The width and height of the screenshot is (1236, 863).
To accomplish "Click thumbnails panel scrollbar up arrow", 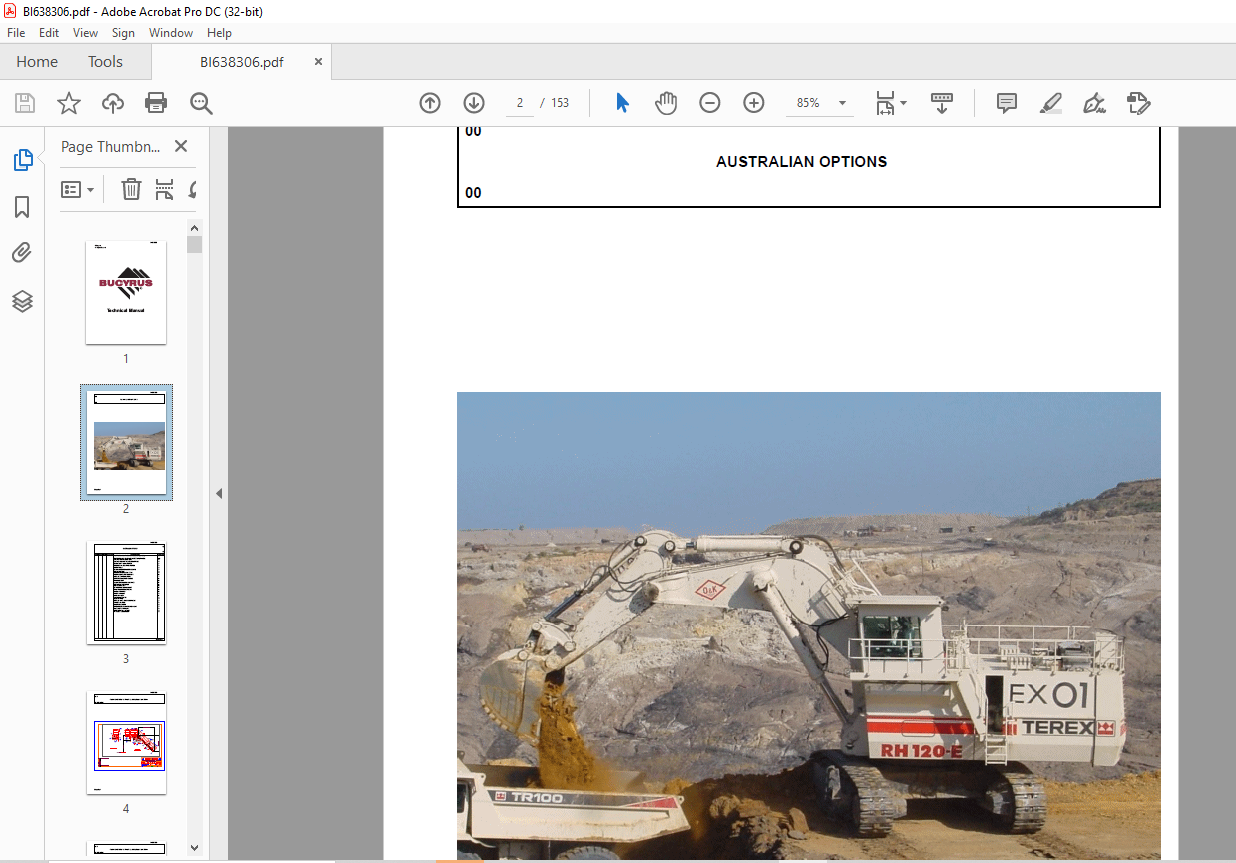I will pyautogui.click(x=194, y=227).
